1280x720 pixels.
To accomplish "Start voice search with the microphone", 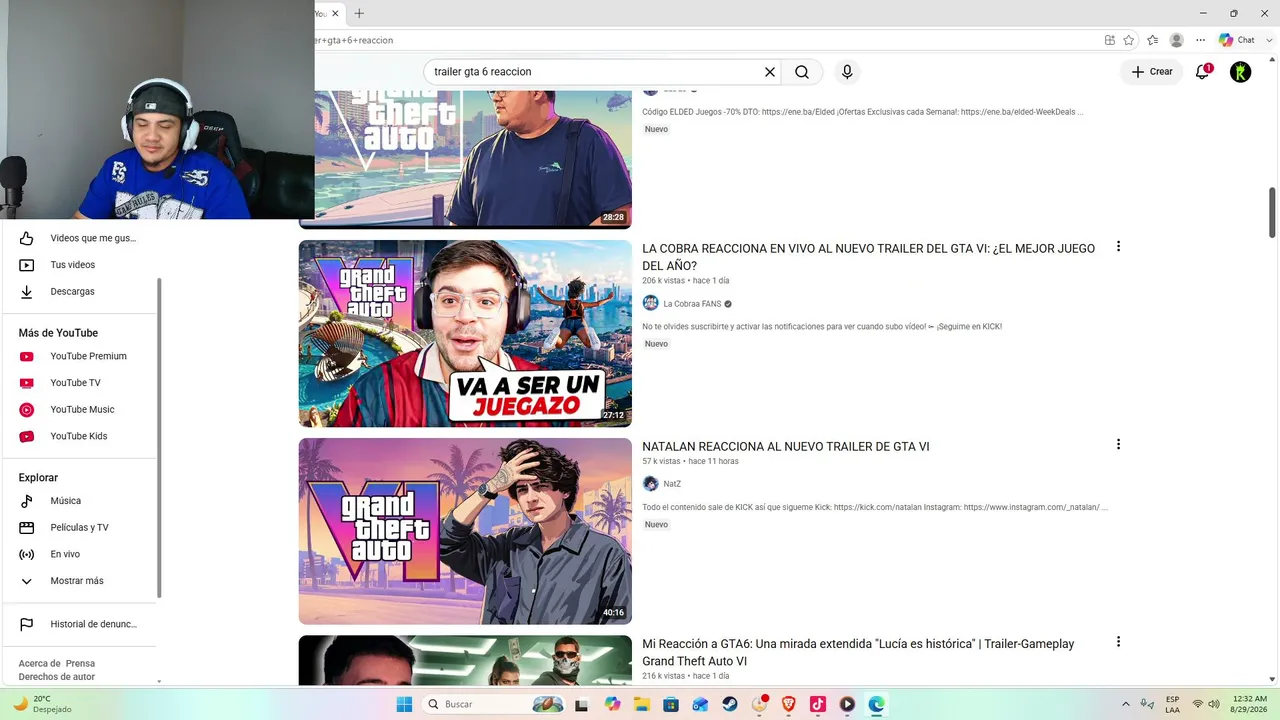I will 847,72.
